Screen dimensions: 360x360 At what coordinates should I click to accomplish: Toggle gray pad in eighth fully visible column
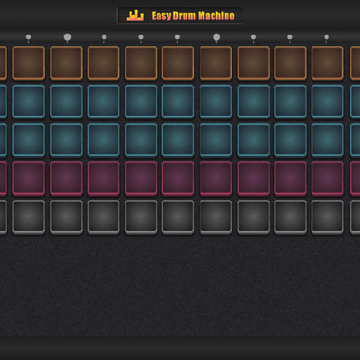[x=290, y=217]
